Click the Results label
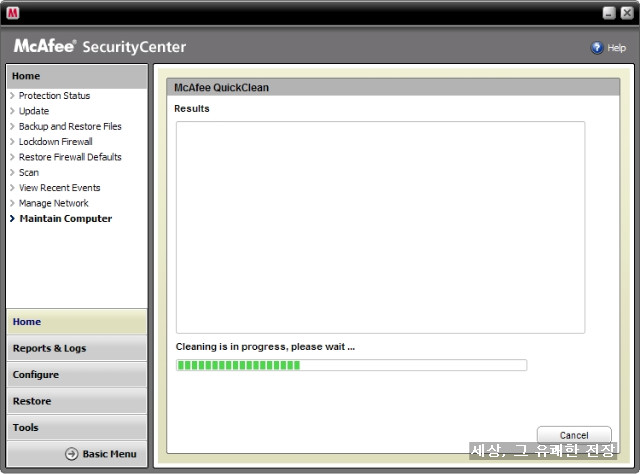Screen dimensions: 640x474 (191, 109)
